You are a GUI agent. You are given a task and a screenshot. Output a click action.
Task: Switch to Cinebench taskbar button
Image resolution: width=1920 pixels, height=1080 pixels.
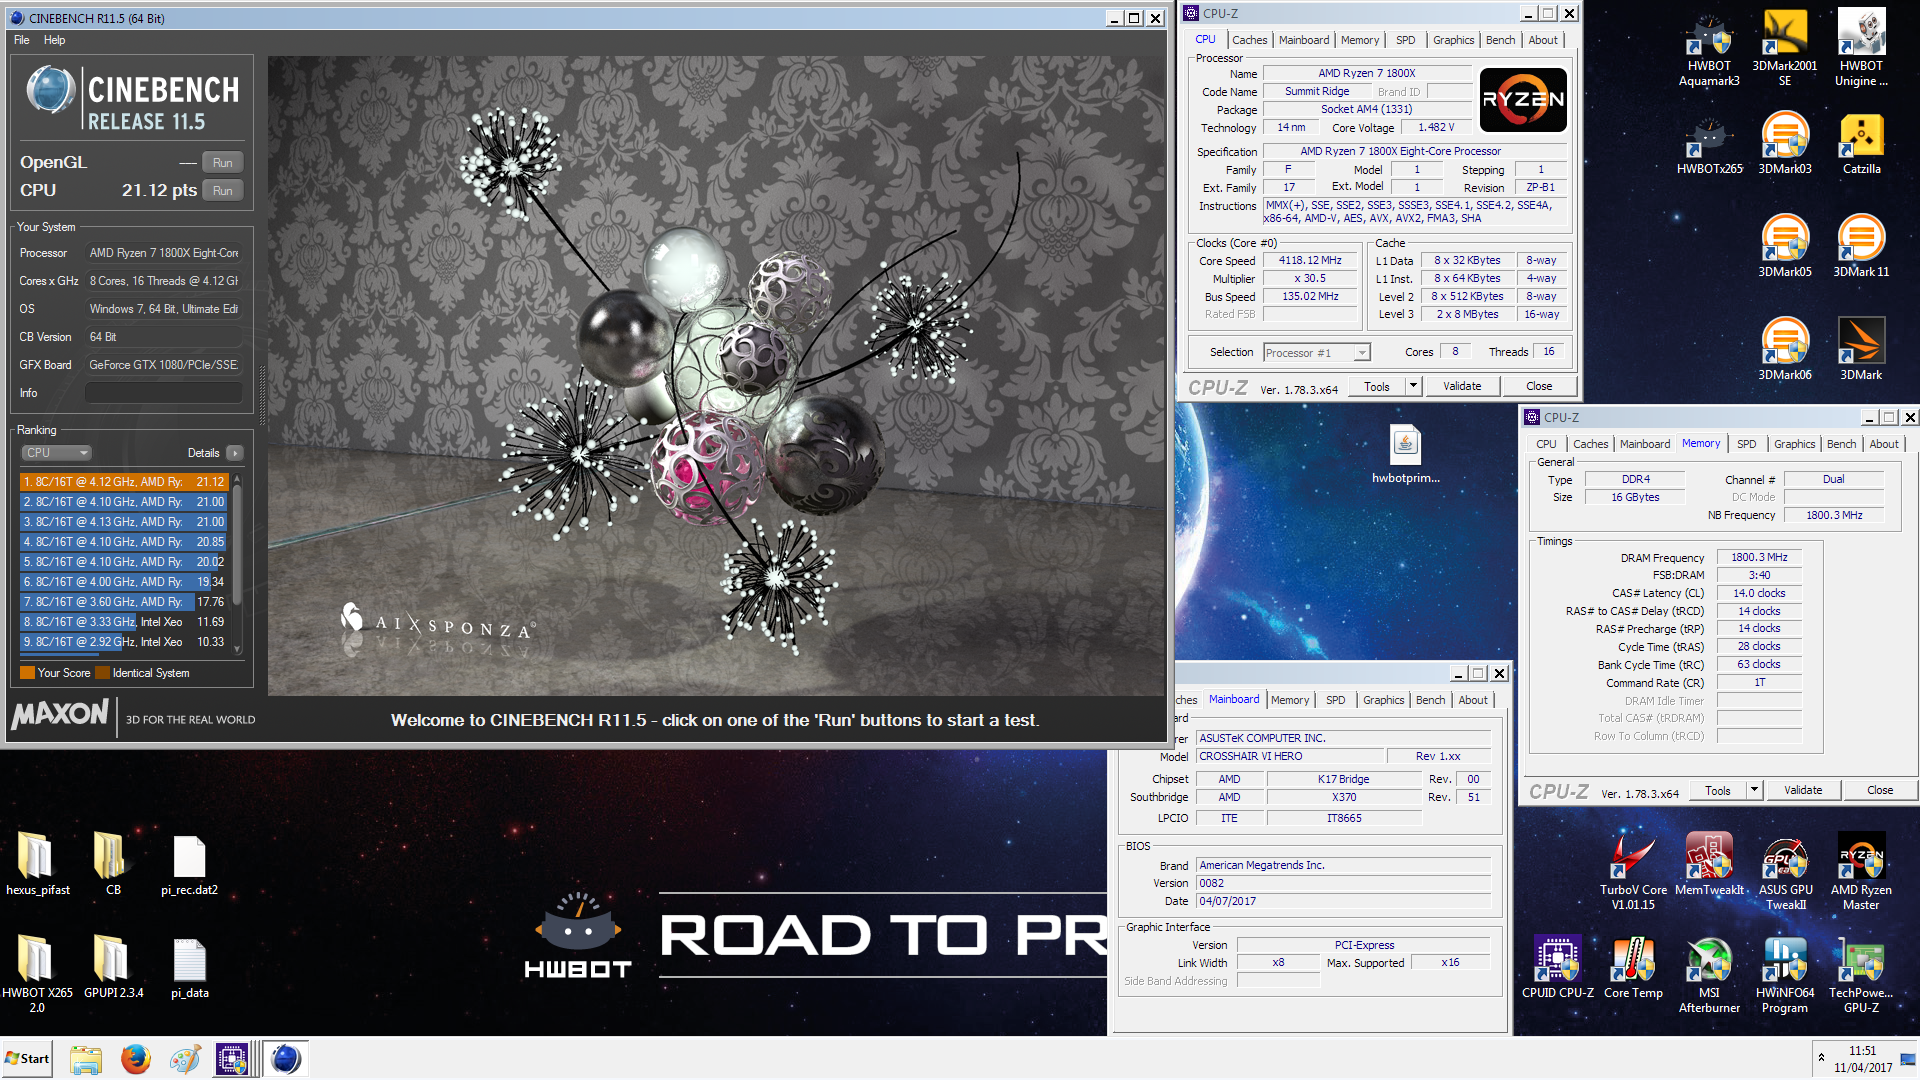pos(285,1059)
